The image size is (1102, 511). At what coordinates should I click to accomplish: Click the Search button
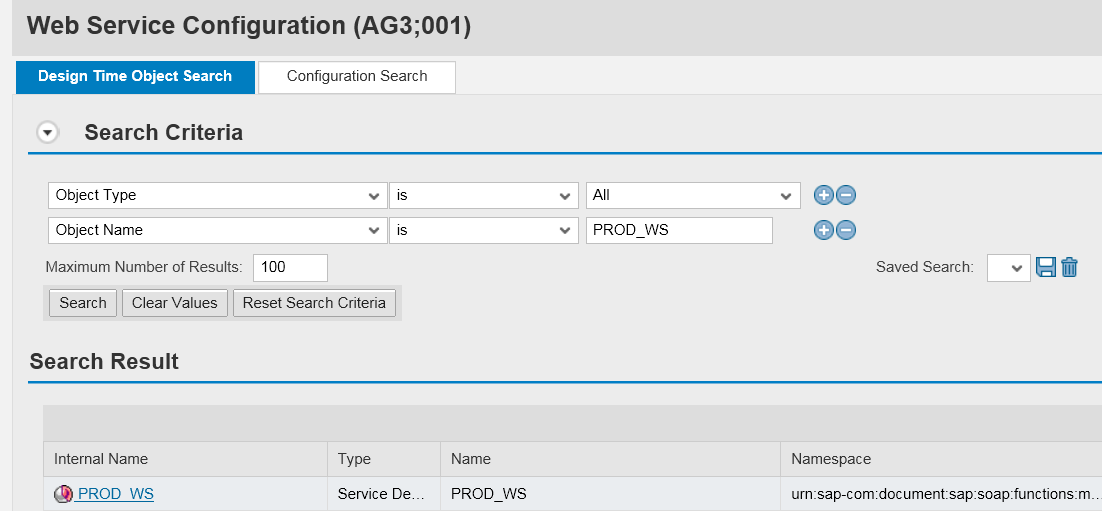coord(83,303)
